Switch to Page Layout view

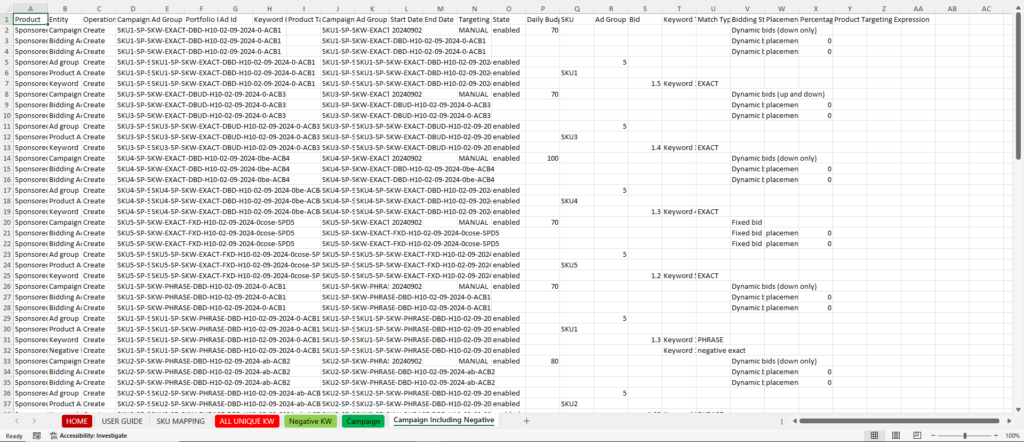click(x=896, y=436)
